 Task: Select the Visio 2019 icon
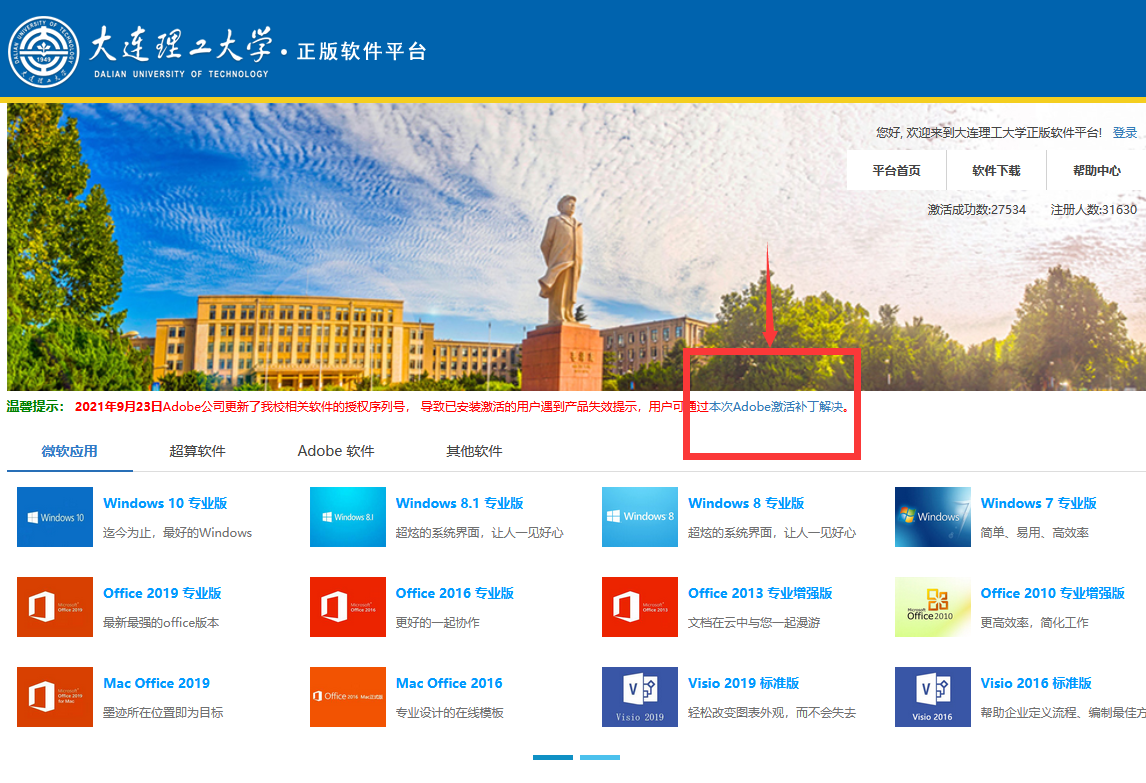coord(639,697)
